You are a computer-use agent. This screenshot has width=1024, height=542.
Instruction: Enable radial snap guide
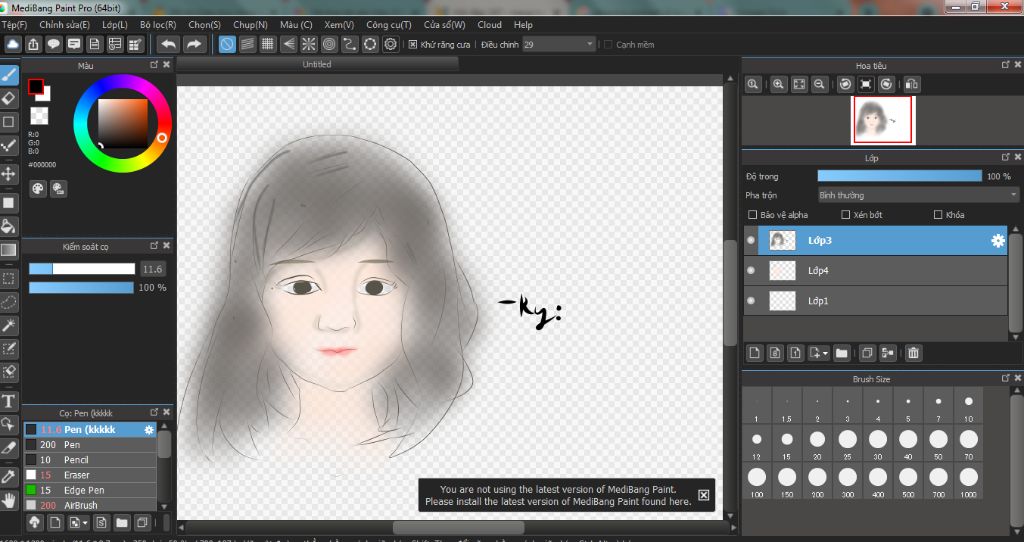click(308, 44)
